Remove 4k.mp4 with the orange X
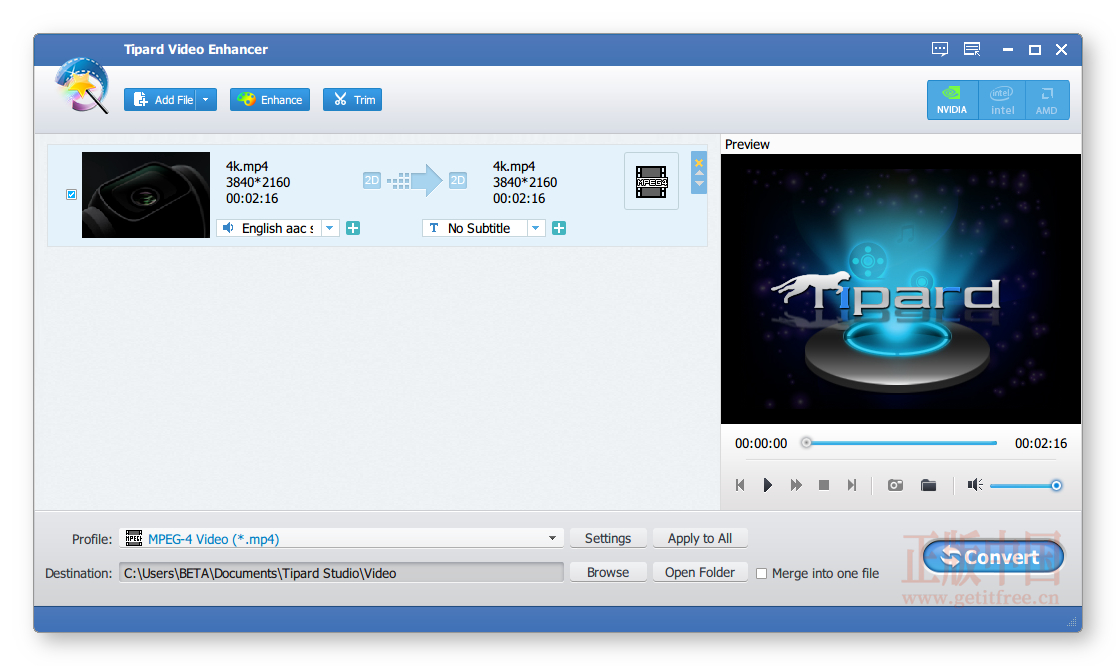 tap(699, 163)
